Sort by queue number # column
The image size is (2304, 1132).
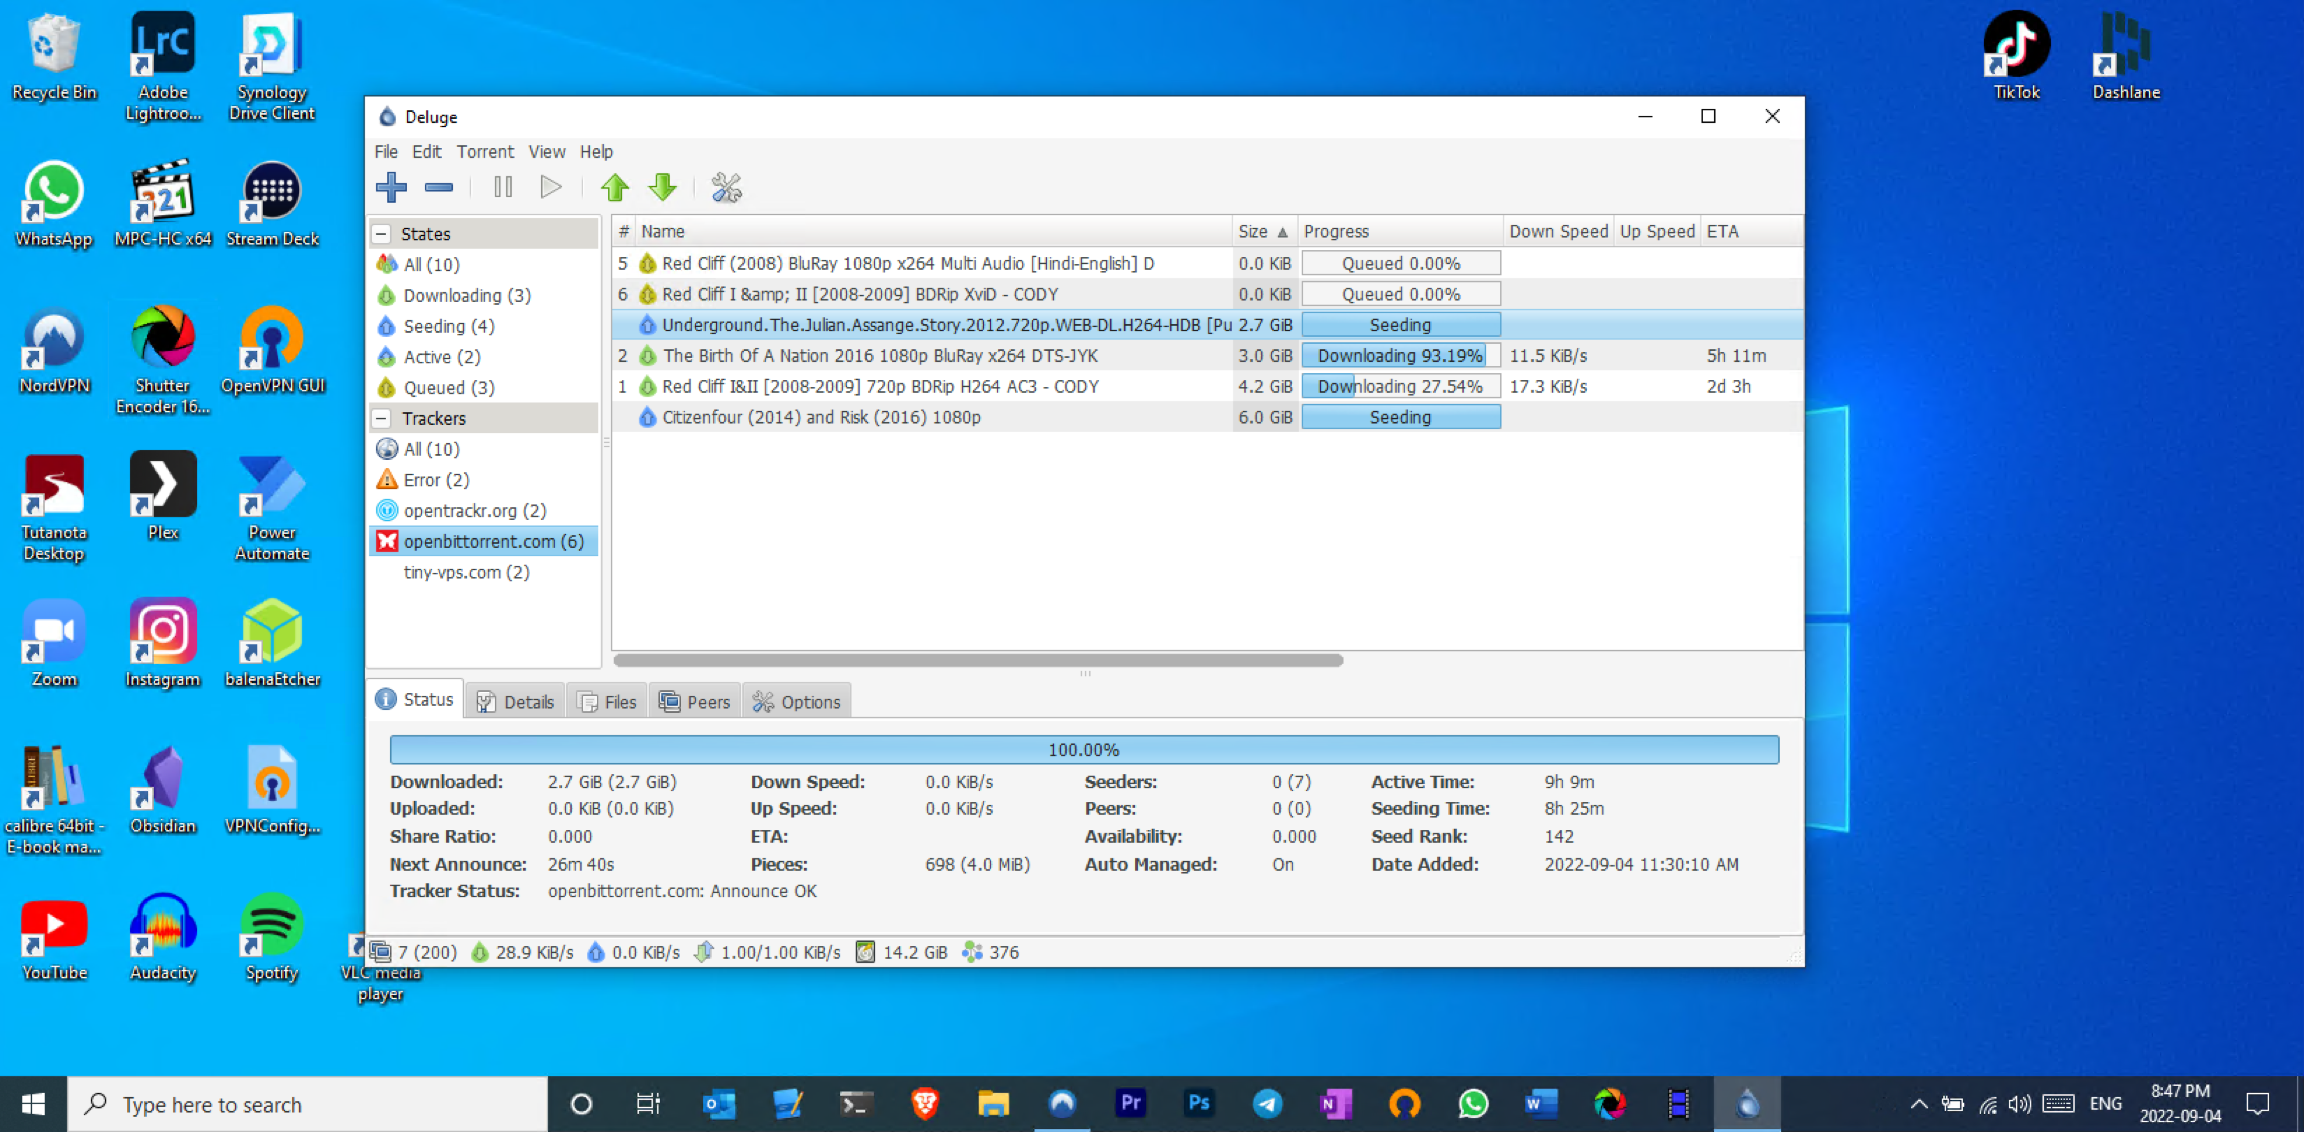pos(624,232)
